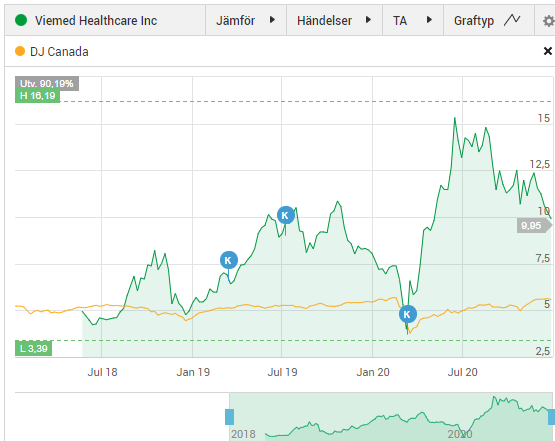Image resolution: width=555 pixels, height=441 pixels.
Task: Open the Graftyp chart type selector
Action: [488, 20]
